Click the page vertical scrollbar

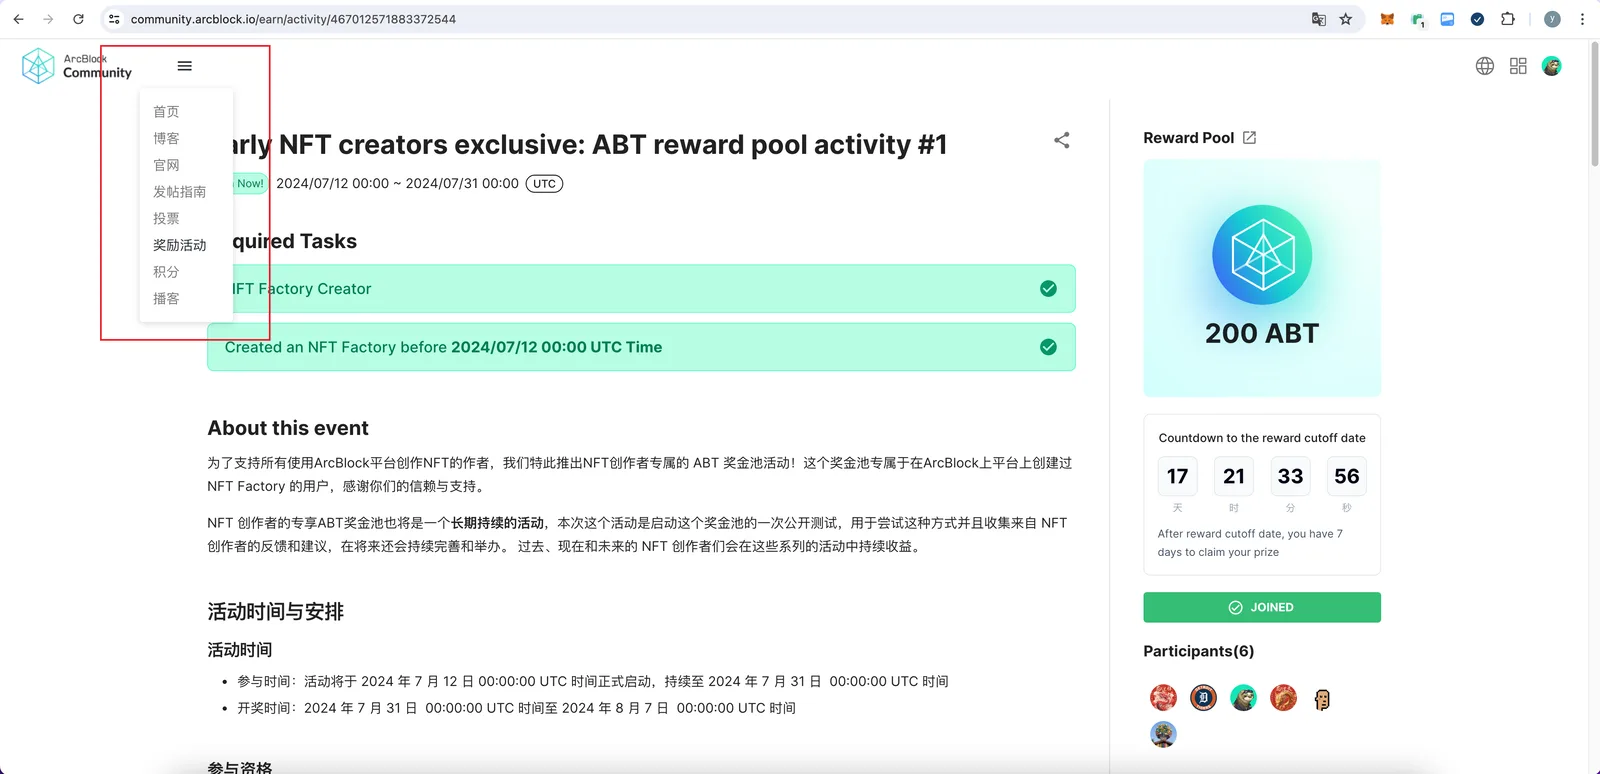pos(1594,105)
